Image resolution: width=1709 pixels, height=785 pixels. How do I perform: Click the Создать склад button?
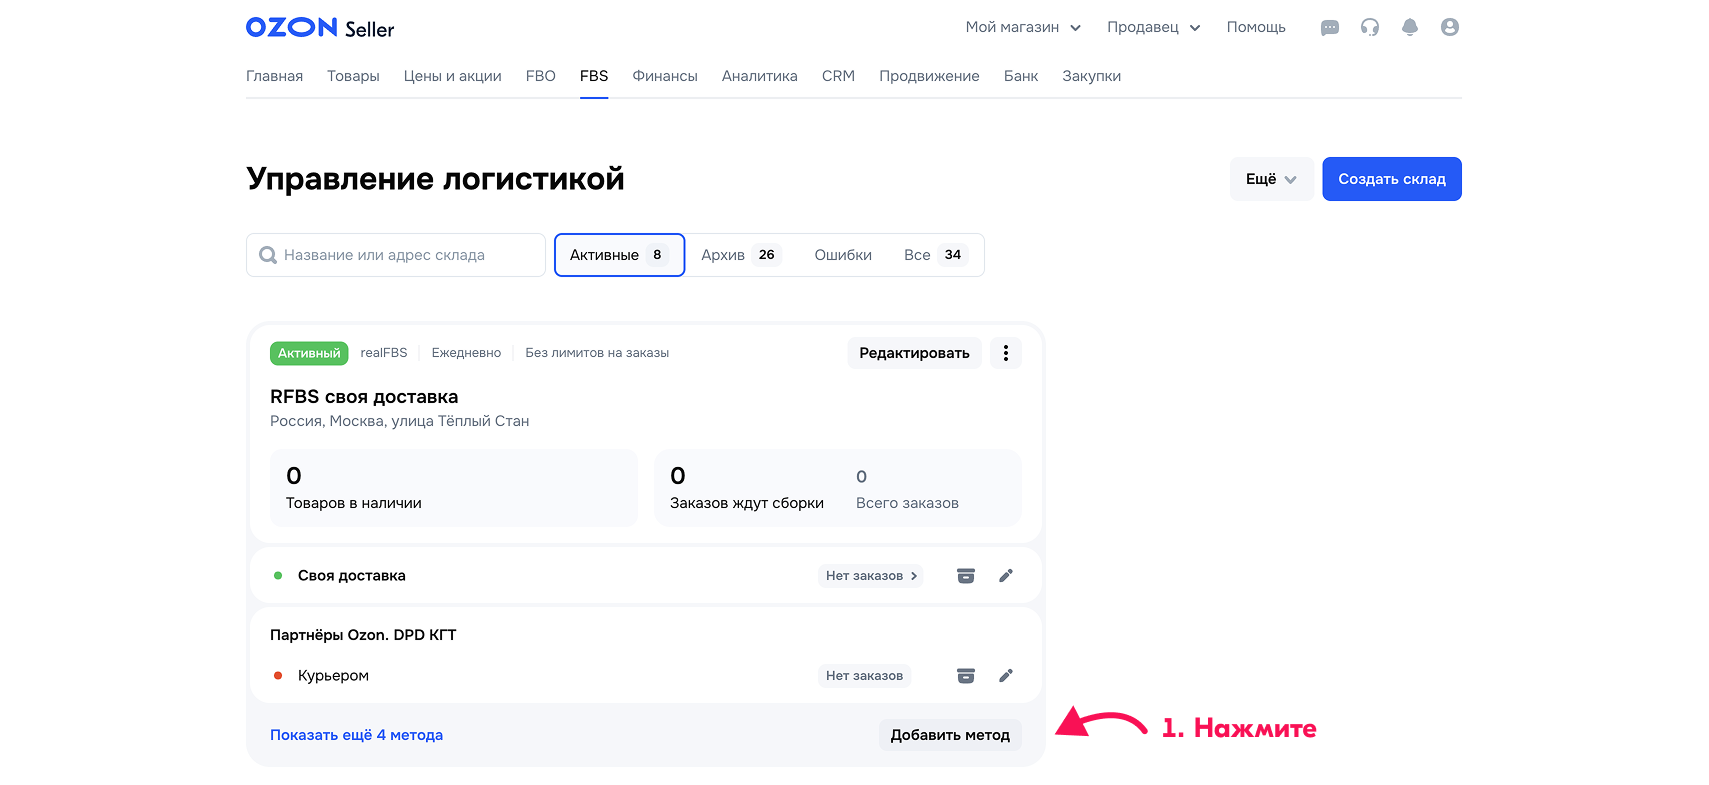[1392, 179]
